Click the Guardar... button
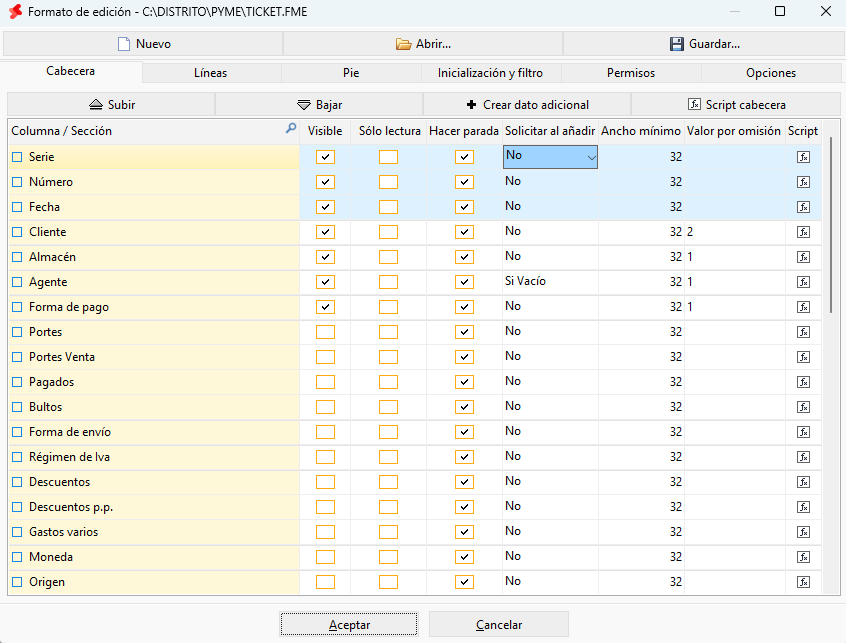846x643 pixels. coord(704,44)
